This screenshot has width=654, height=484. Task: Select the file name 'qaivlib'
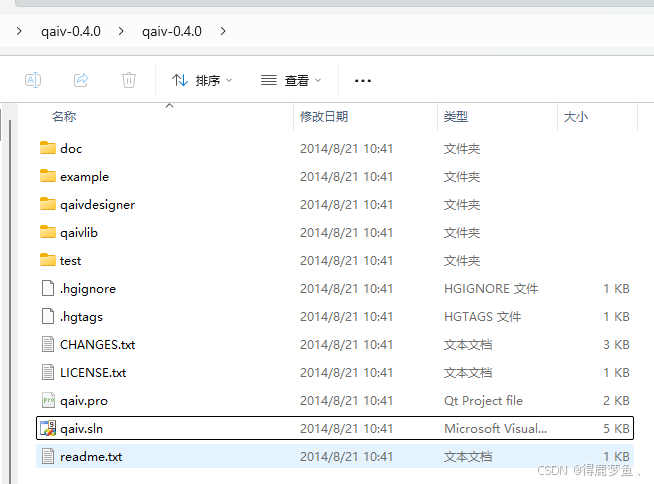point(78,233)
